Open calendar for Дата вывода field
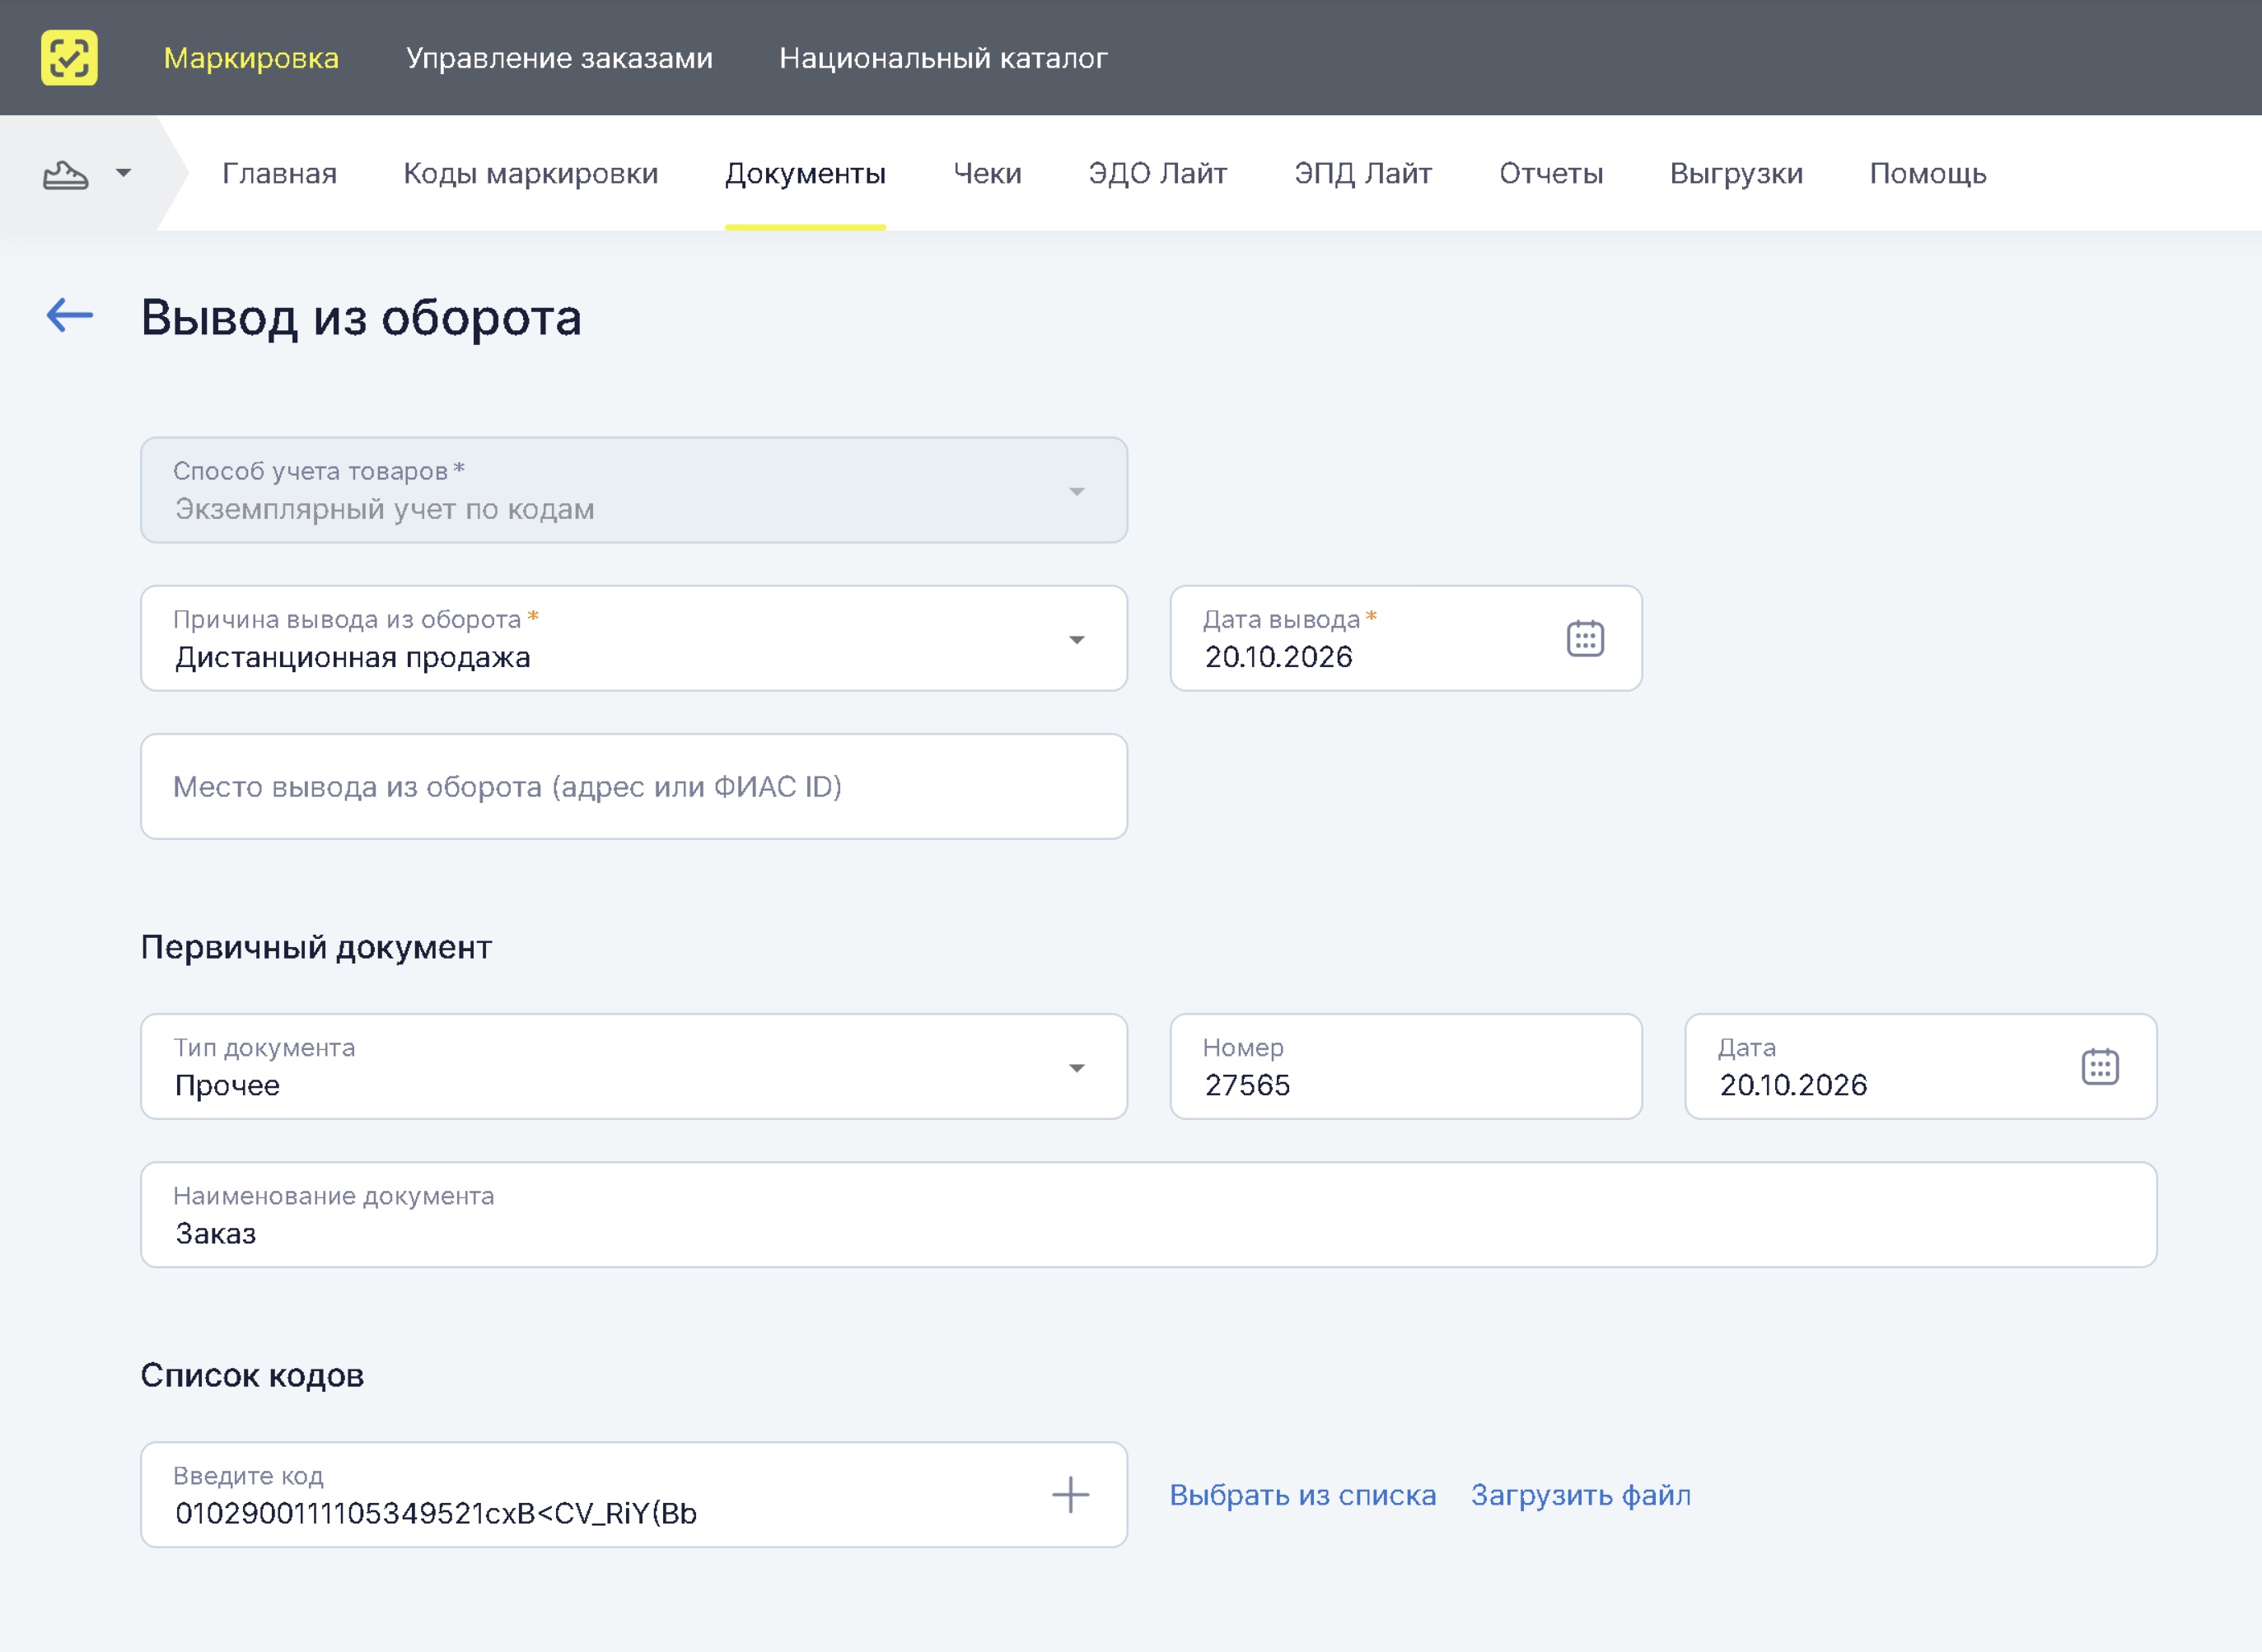 tap(1585, 638)
